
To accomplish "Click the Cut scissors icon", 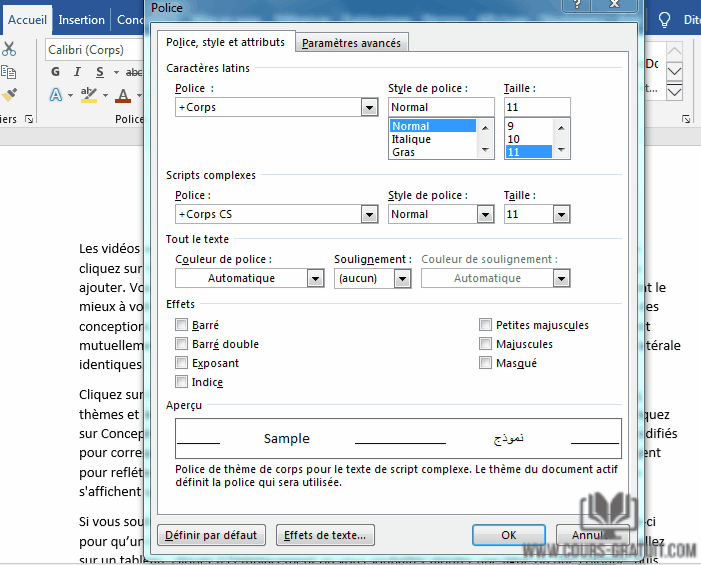I will [9, 48].
